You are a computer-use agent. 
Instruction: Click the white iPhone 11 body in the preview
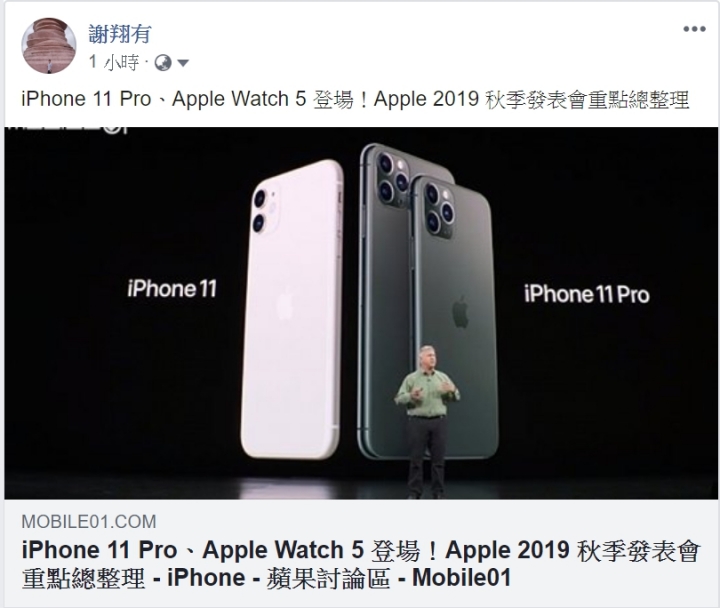[x=292, y=310]
